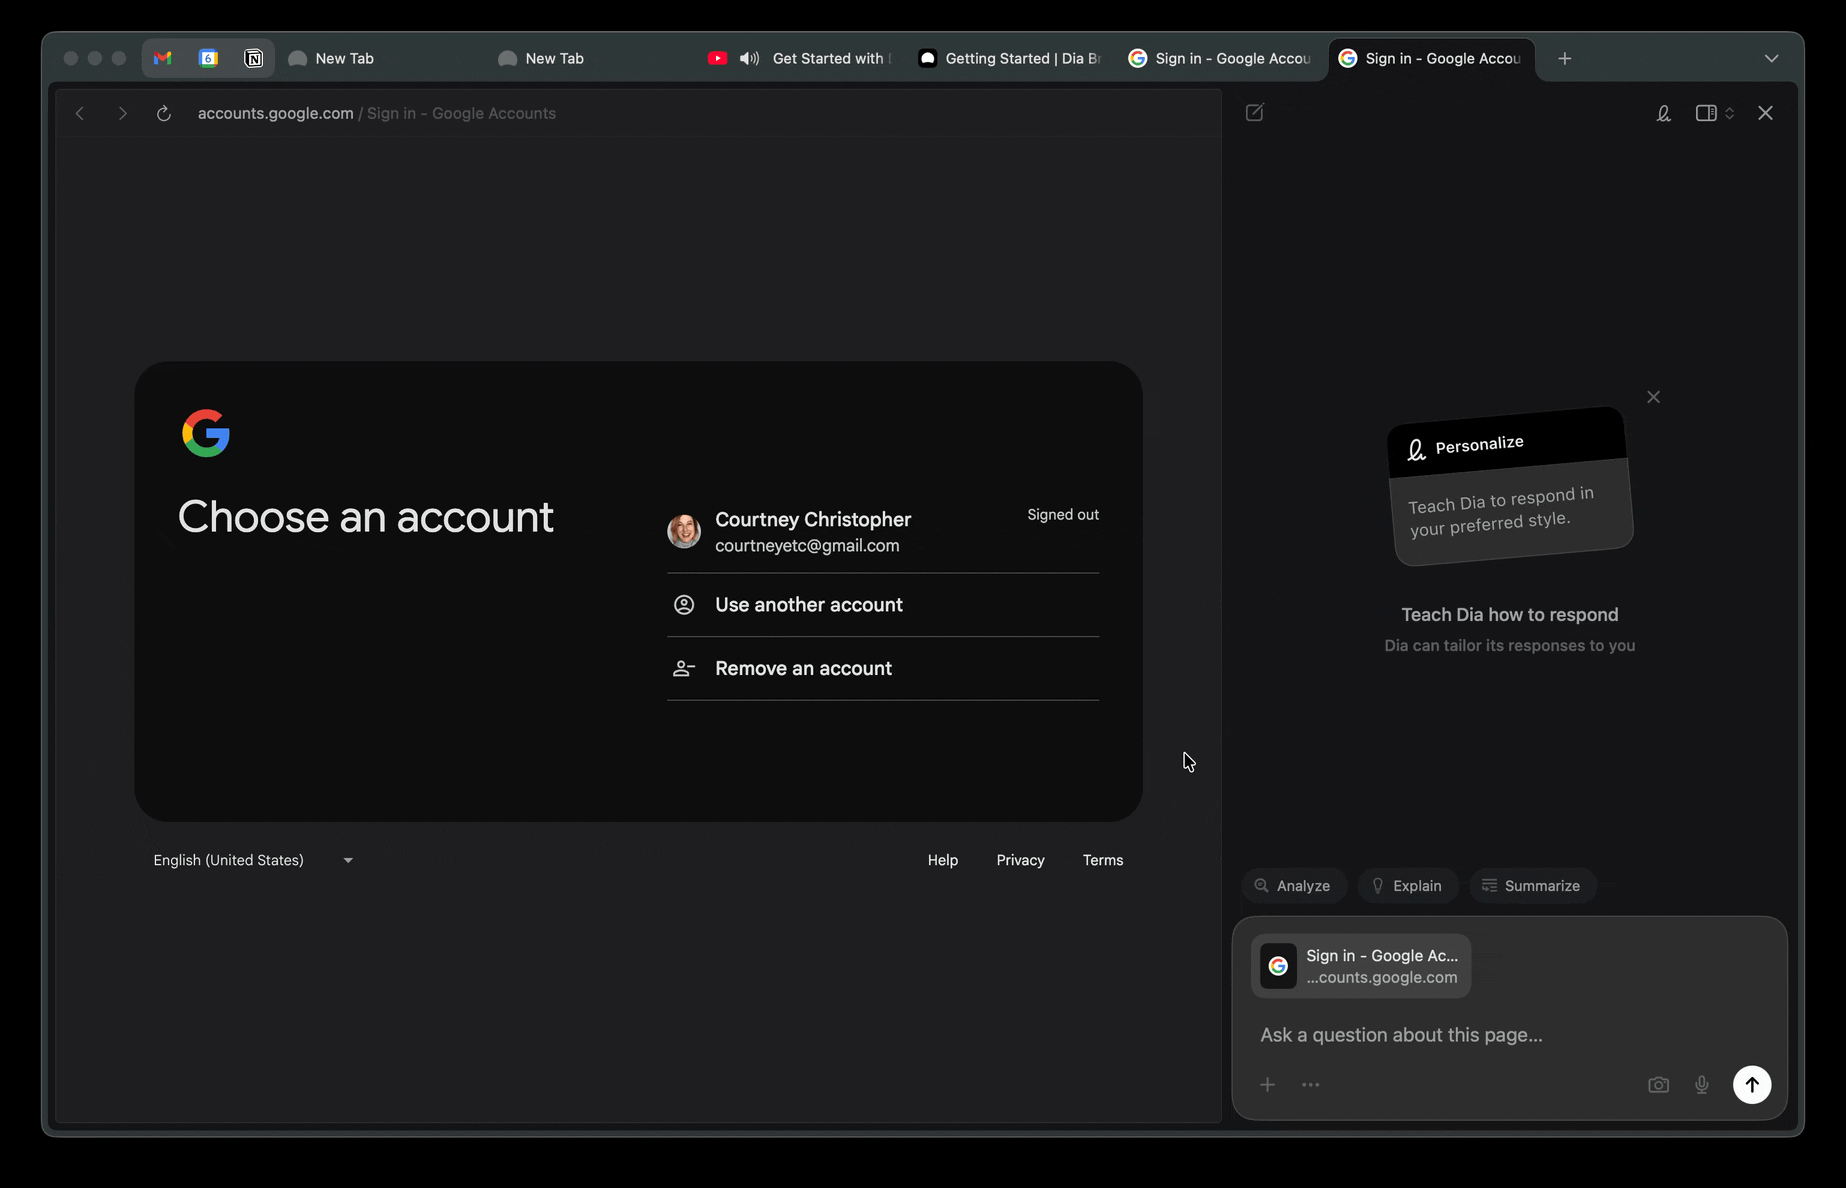Click the attached Sign in page chip
Viewport: 1846px width, 1188px height.
coord(1360,966)
